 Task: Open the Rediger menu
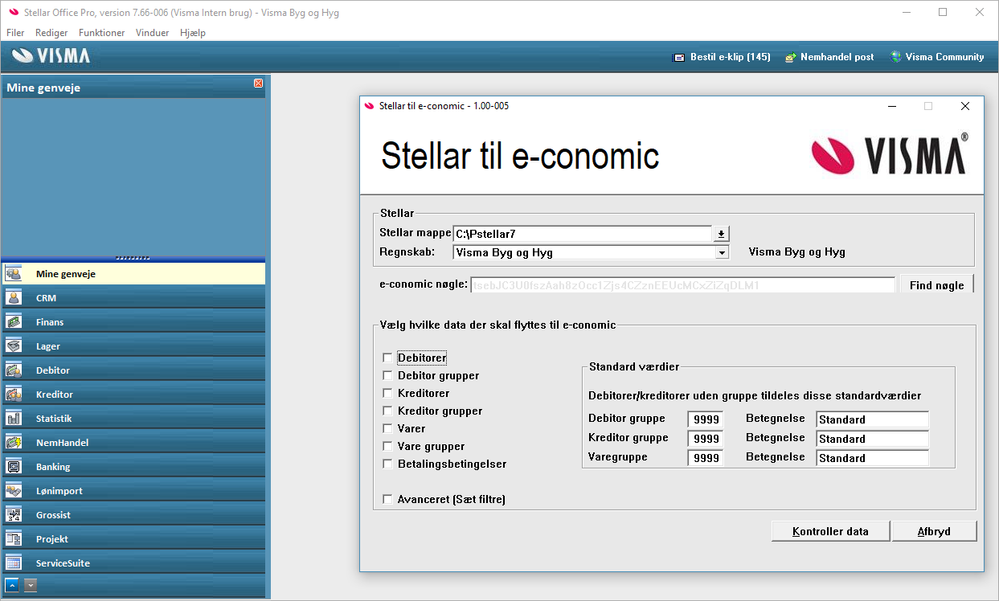[51, 33]
